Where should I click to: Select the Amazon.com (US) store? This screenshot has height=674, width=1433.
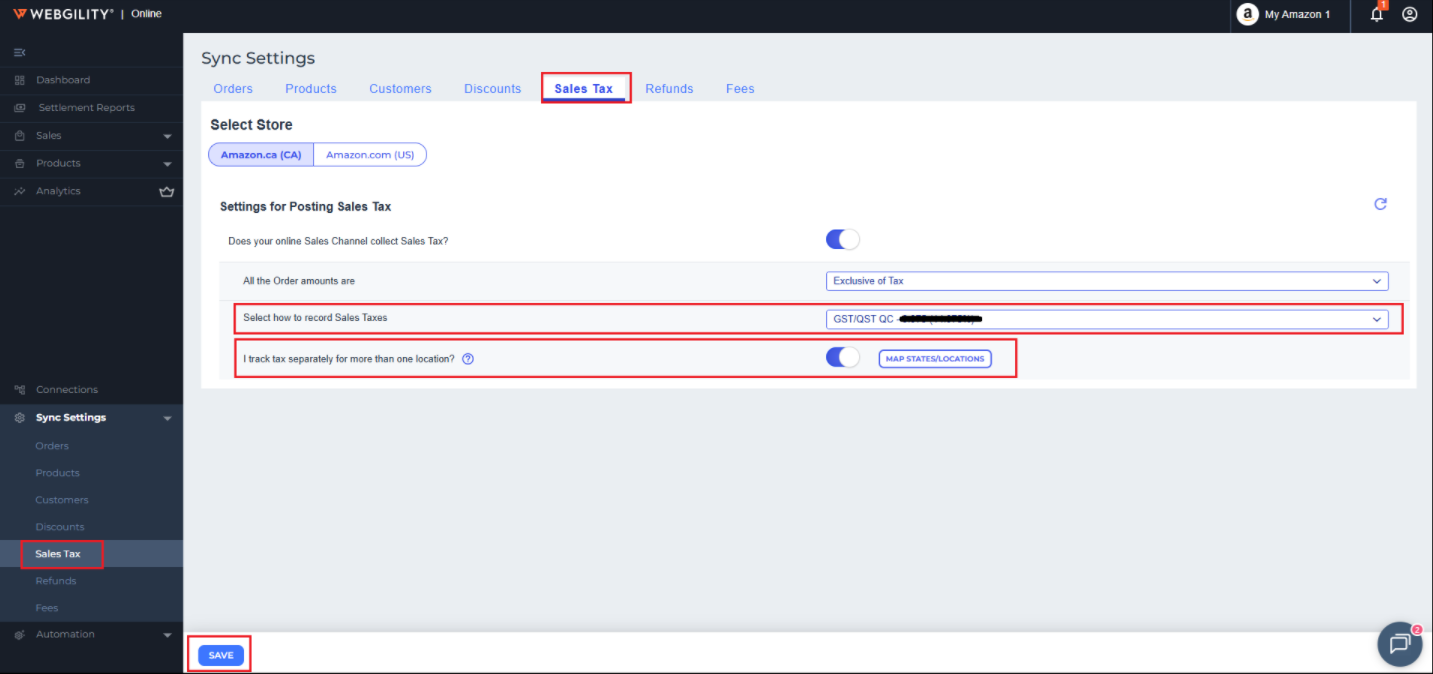pyautogui.click(x=370, y=155)
